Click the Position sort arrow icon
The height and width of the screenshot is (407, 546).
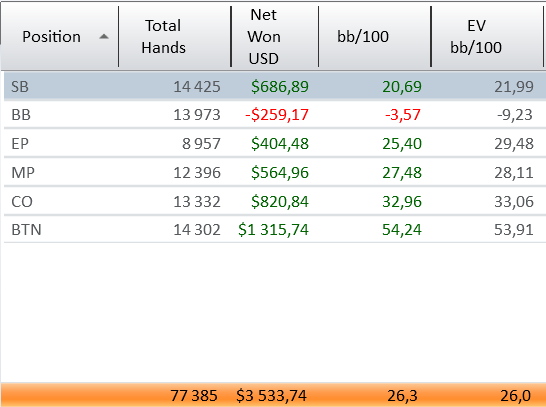pos(104,37)
